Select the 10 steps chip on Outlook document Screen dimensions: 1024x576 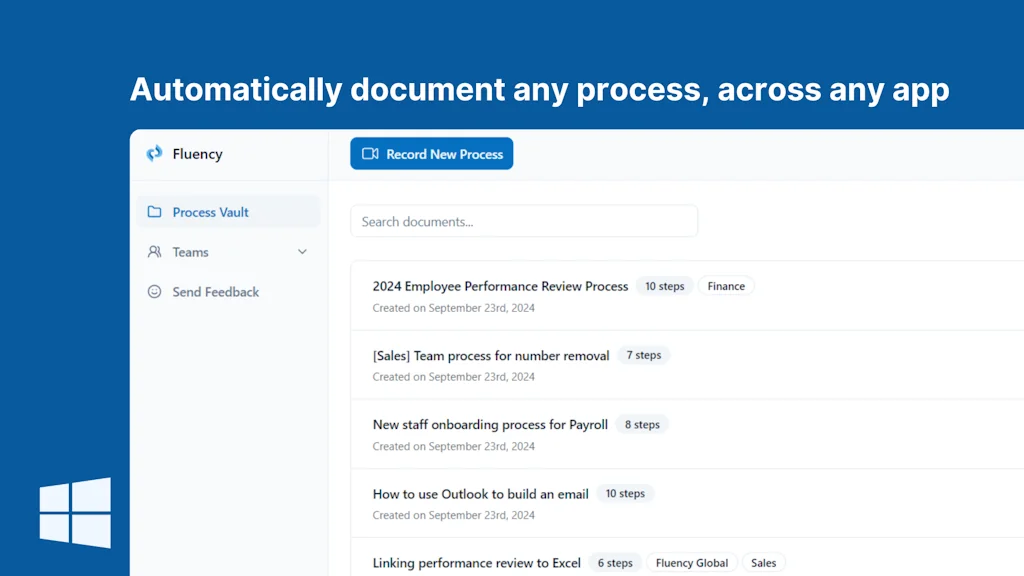tap(625, 492)
